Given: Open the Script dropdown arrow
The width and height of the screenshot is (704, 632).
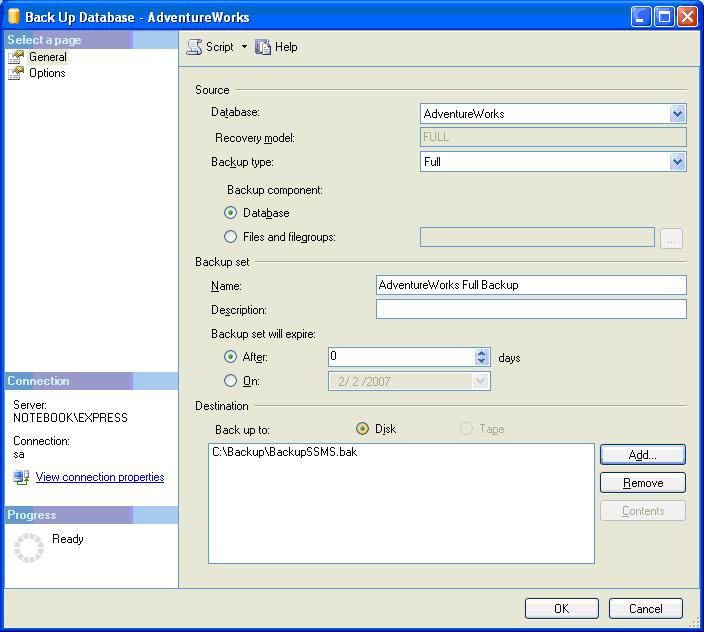Looking at the screenshot, I should [x=244, y=47].
